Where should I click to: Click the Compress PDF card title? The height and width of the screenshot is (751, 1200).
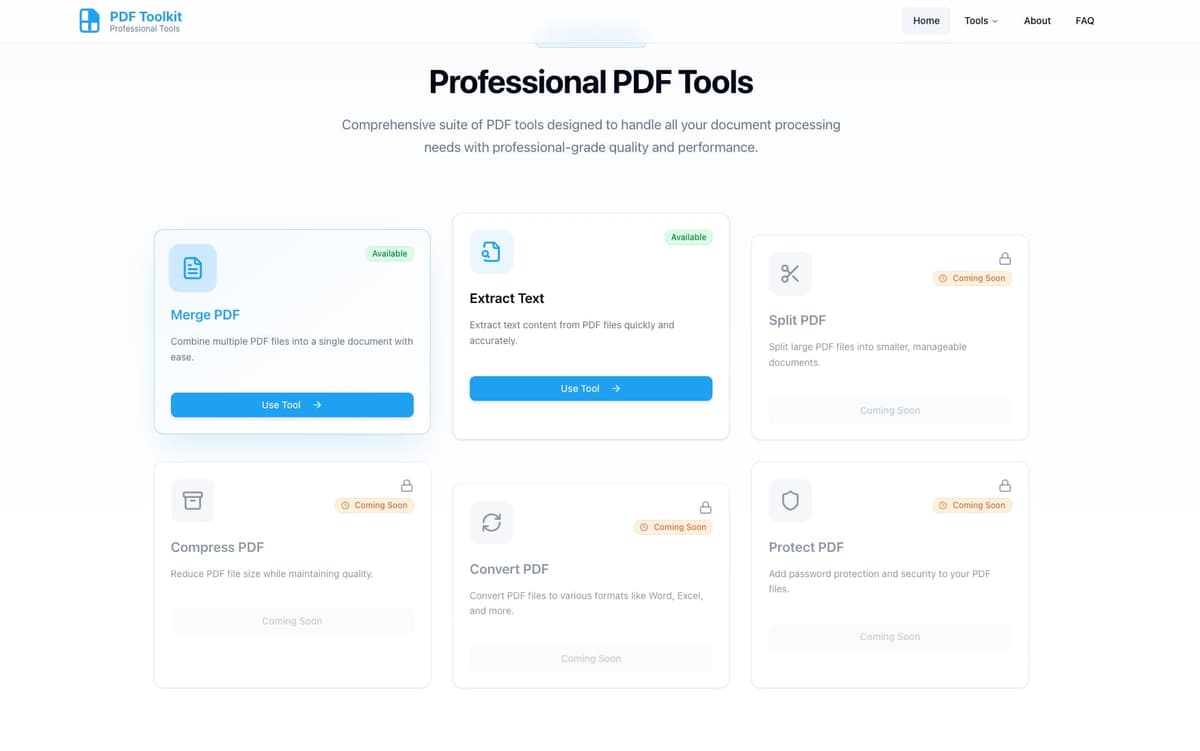tap(217, 547)
